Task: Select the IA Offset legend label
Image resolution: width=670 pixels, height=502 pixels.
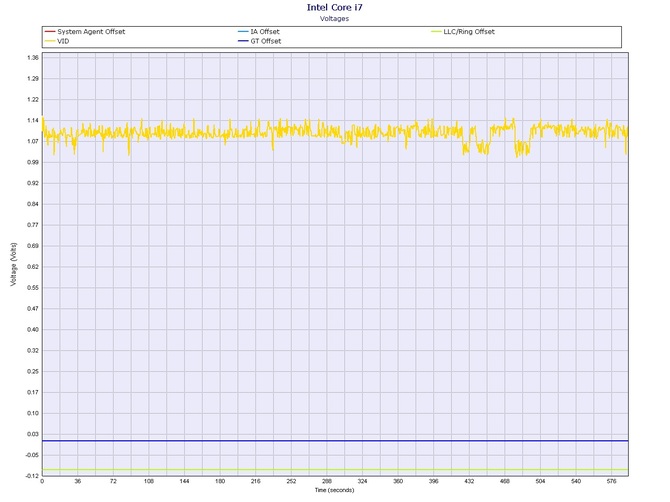Action: tap(265, 32)
